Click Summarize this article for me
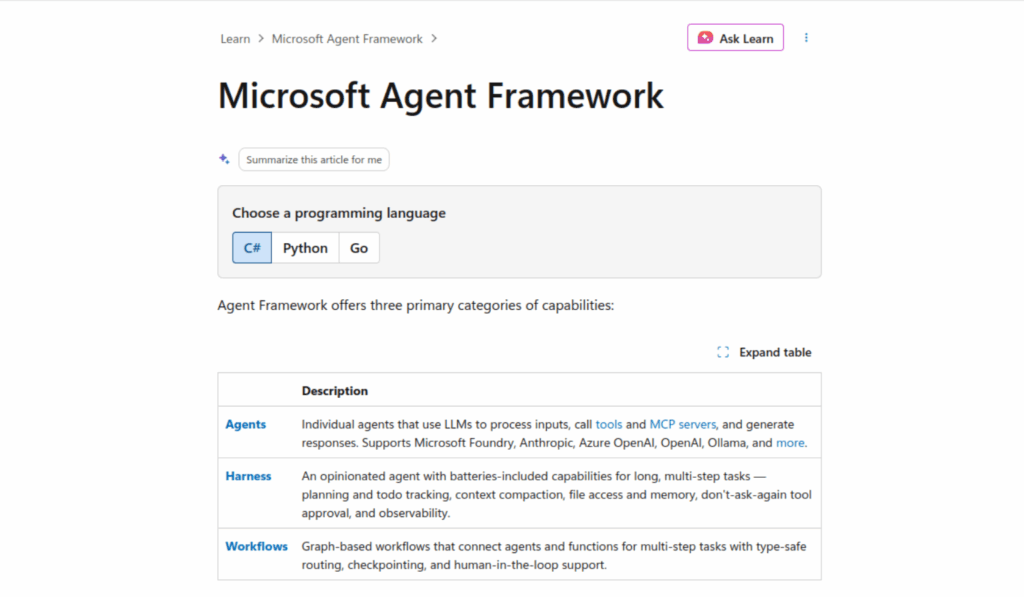Viewport: 1024px width, 597px height. tap(314, 159)
